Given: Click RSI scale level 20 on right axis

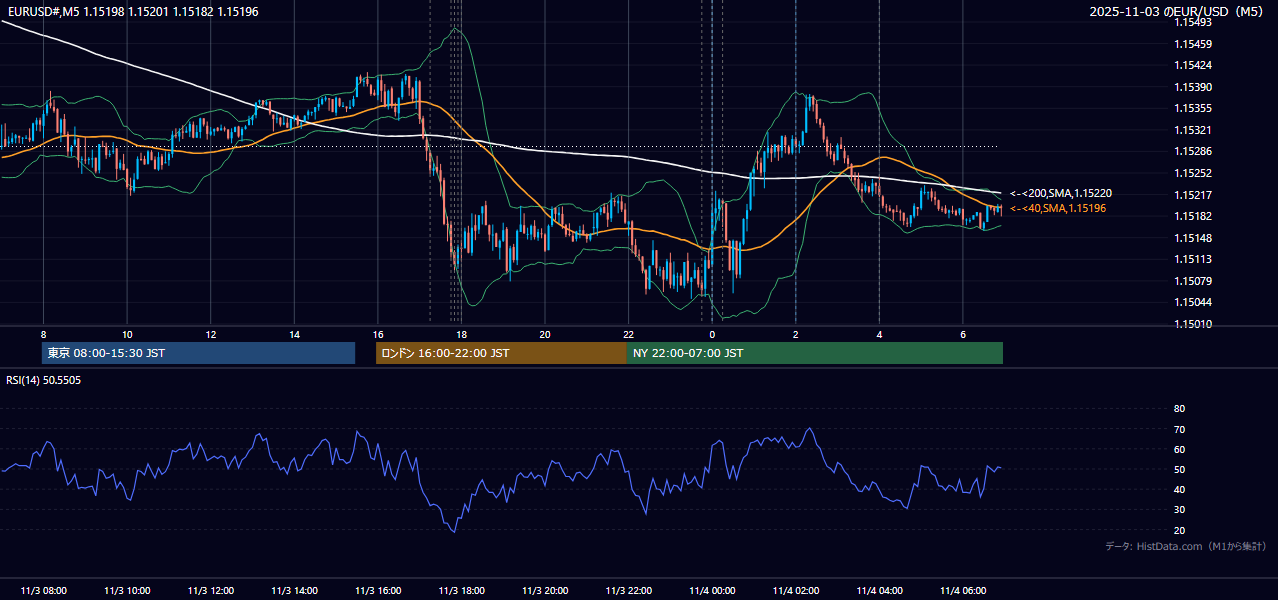Looking at the screenshot, I should [1179, 530].
